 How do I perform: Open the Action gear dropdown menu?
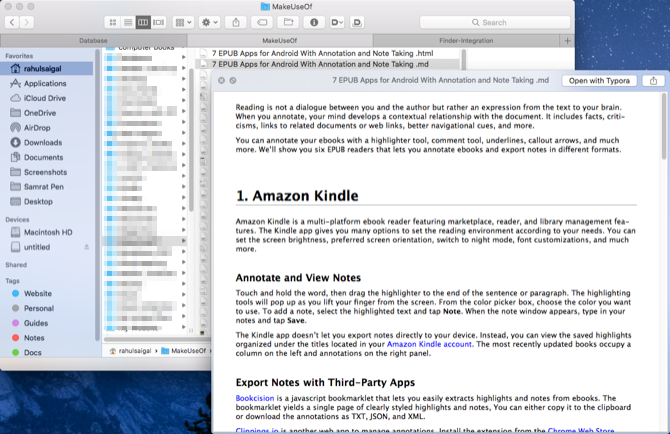(x=210, y=21)
